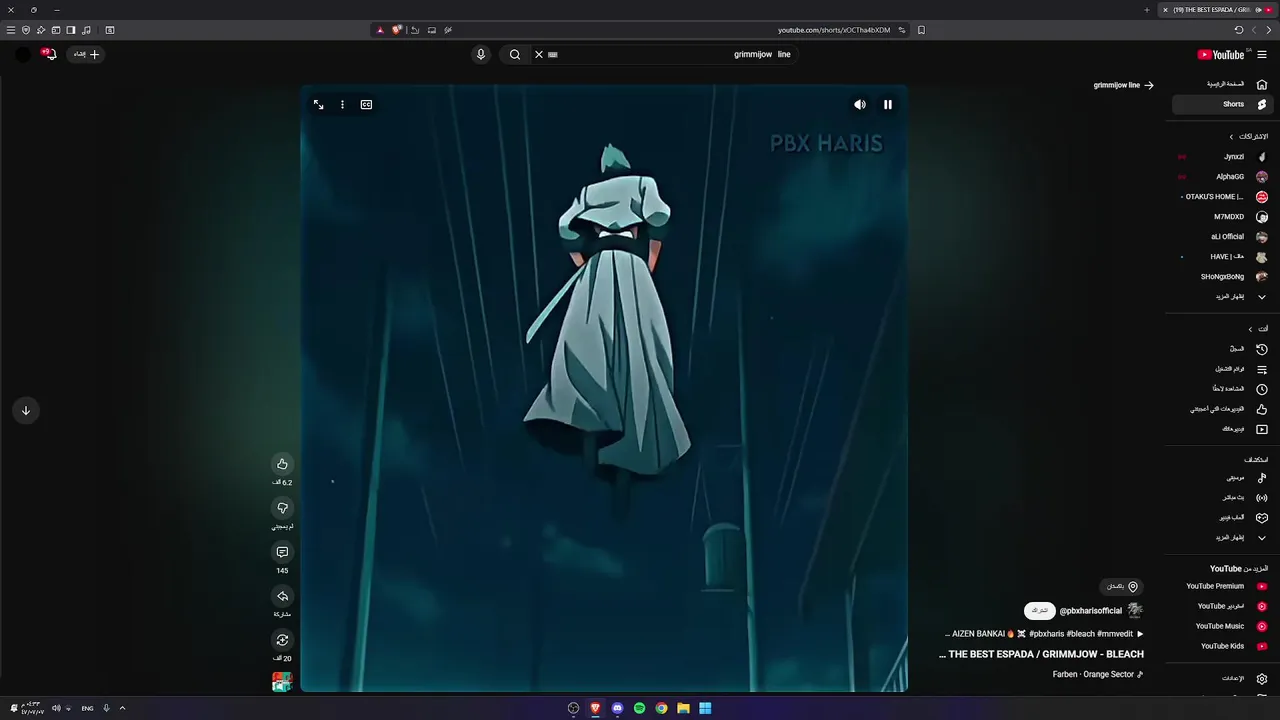Open the SHoNgxBoNg subscription channel
This screenshot has height=720, width=1280.
[x=1222, y=277]
